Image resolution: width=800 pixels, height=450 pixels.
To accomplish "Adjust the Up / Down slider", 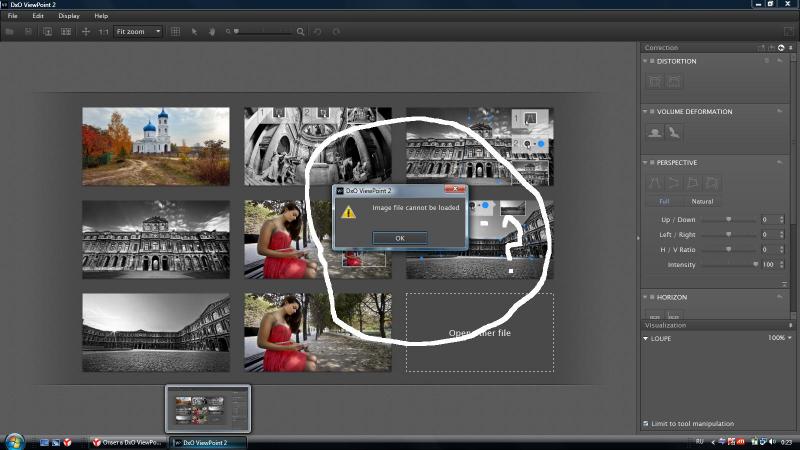I will pos(729,219).
